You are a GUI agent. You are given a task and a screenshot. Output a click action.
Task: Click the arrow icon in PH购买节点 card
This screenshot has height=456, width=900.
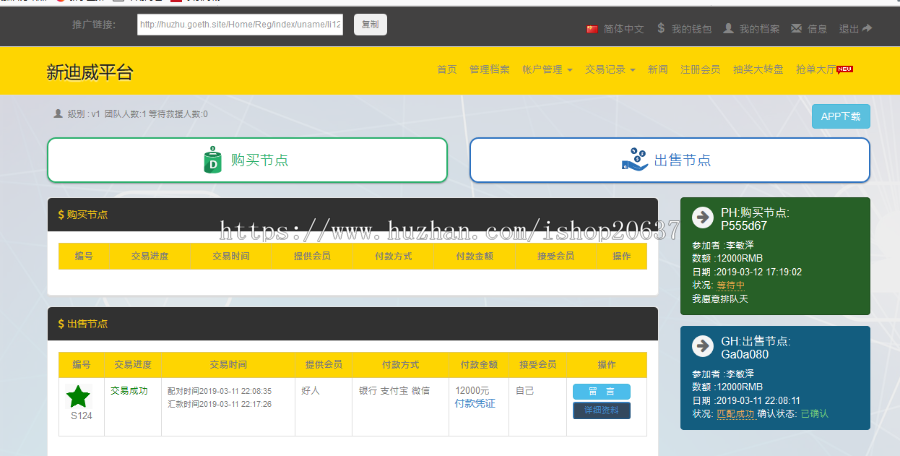point(703,217)
